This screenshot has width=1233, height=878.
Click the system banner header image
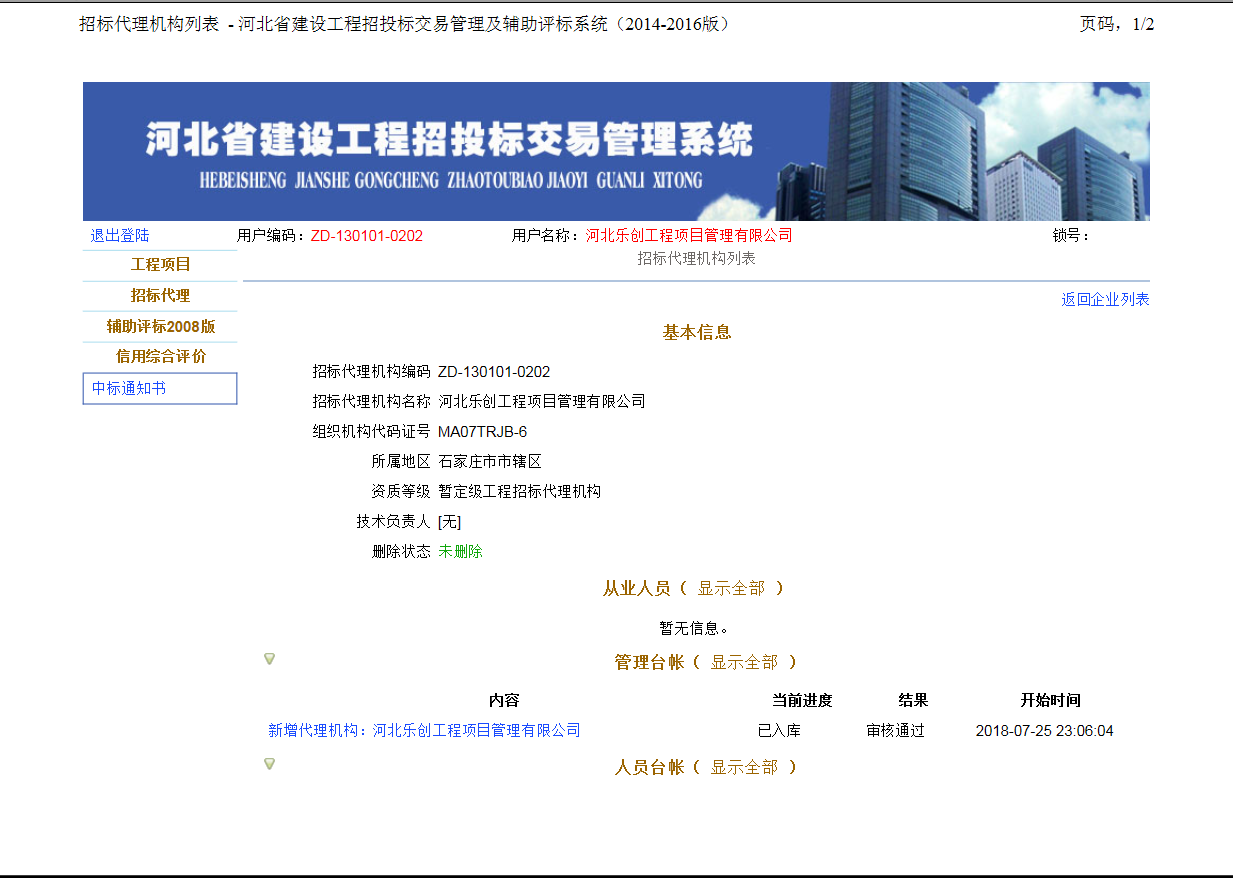coord(616,151)
